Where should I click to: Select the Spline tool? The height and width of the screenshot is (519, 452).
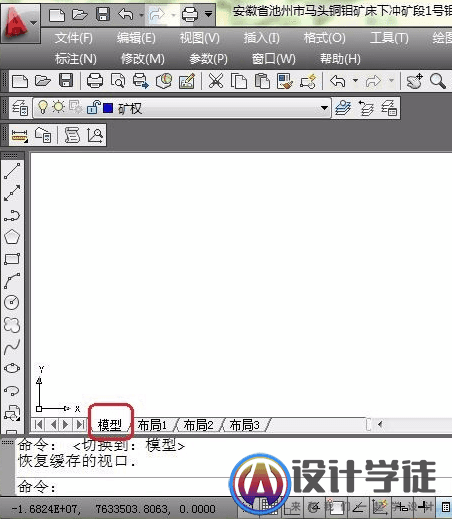(12, 347)
